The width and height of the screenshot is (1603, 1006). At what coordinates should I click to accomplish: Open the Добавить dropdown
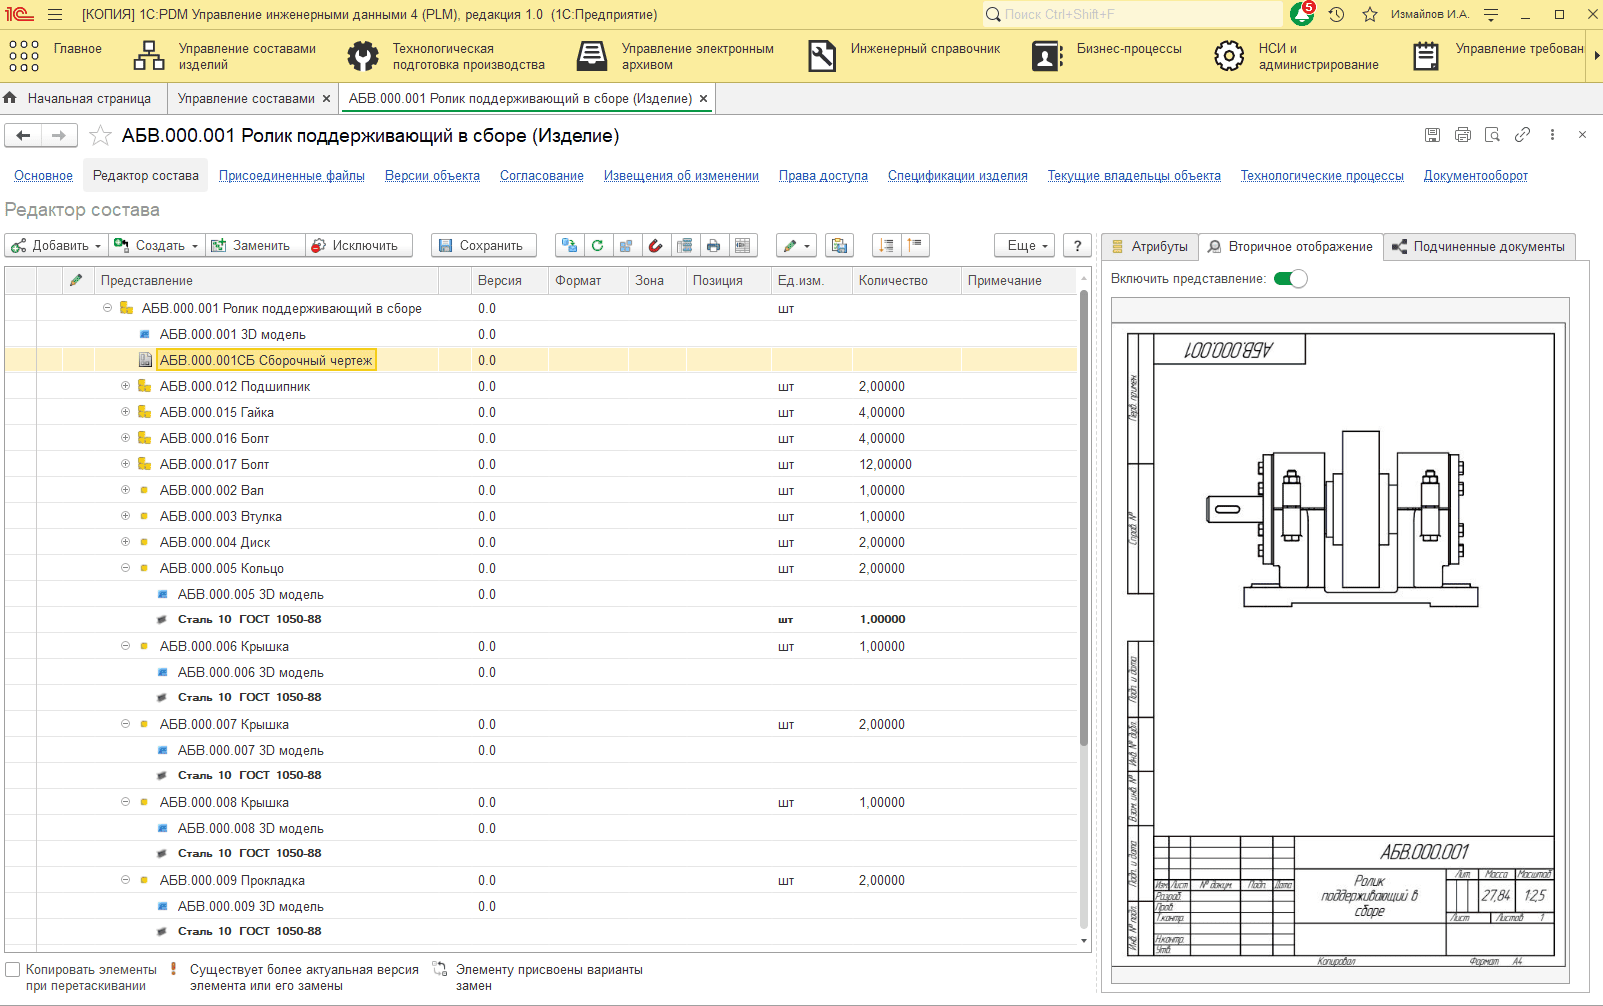point(56,245)
